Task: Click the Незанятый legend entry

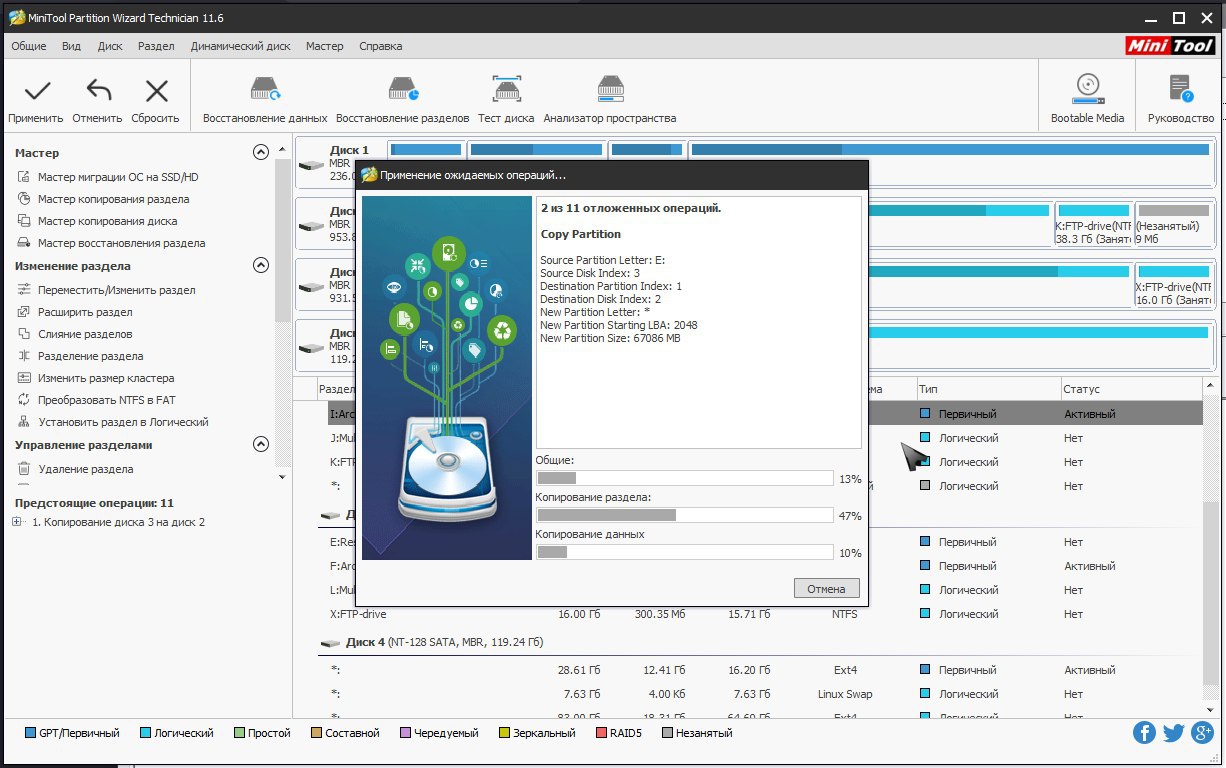Action: pyautogui.click(x=697, y=733)
